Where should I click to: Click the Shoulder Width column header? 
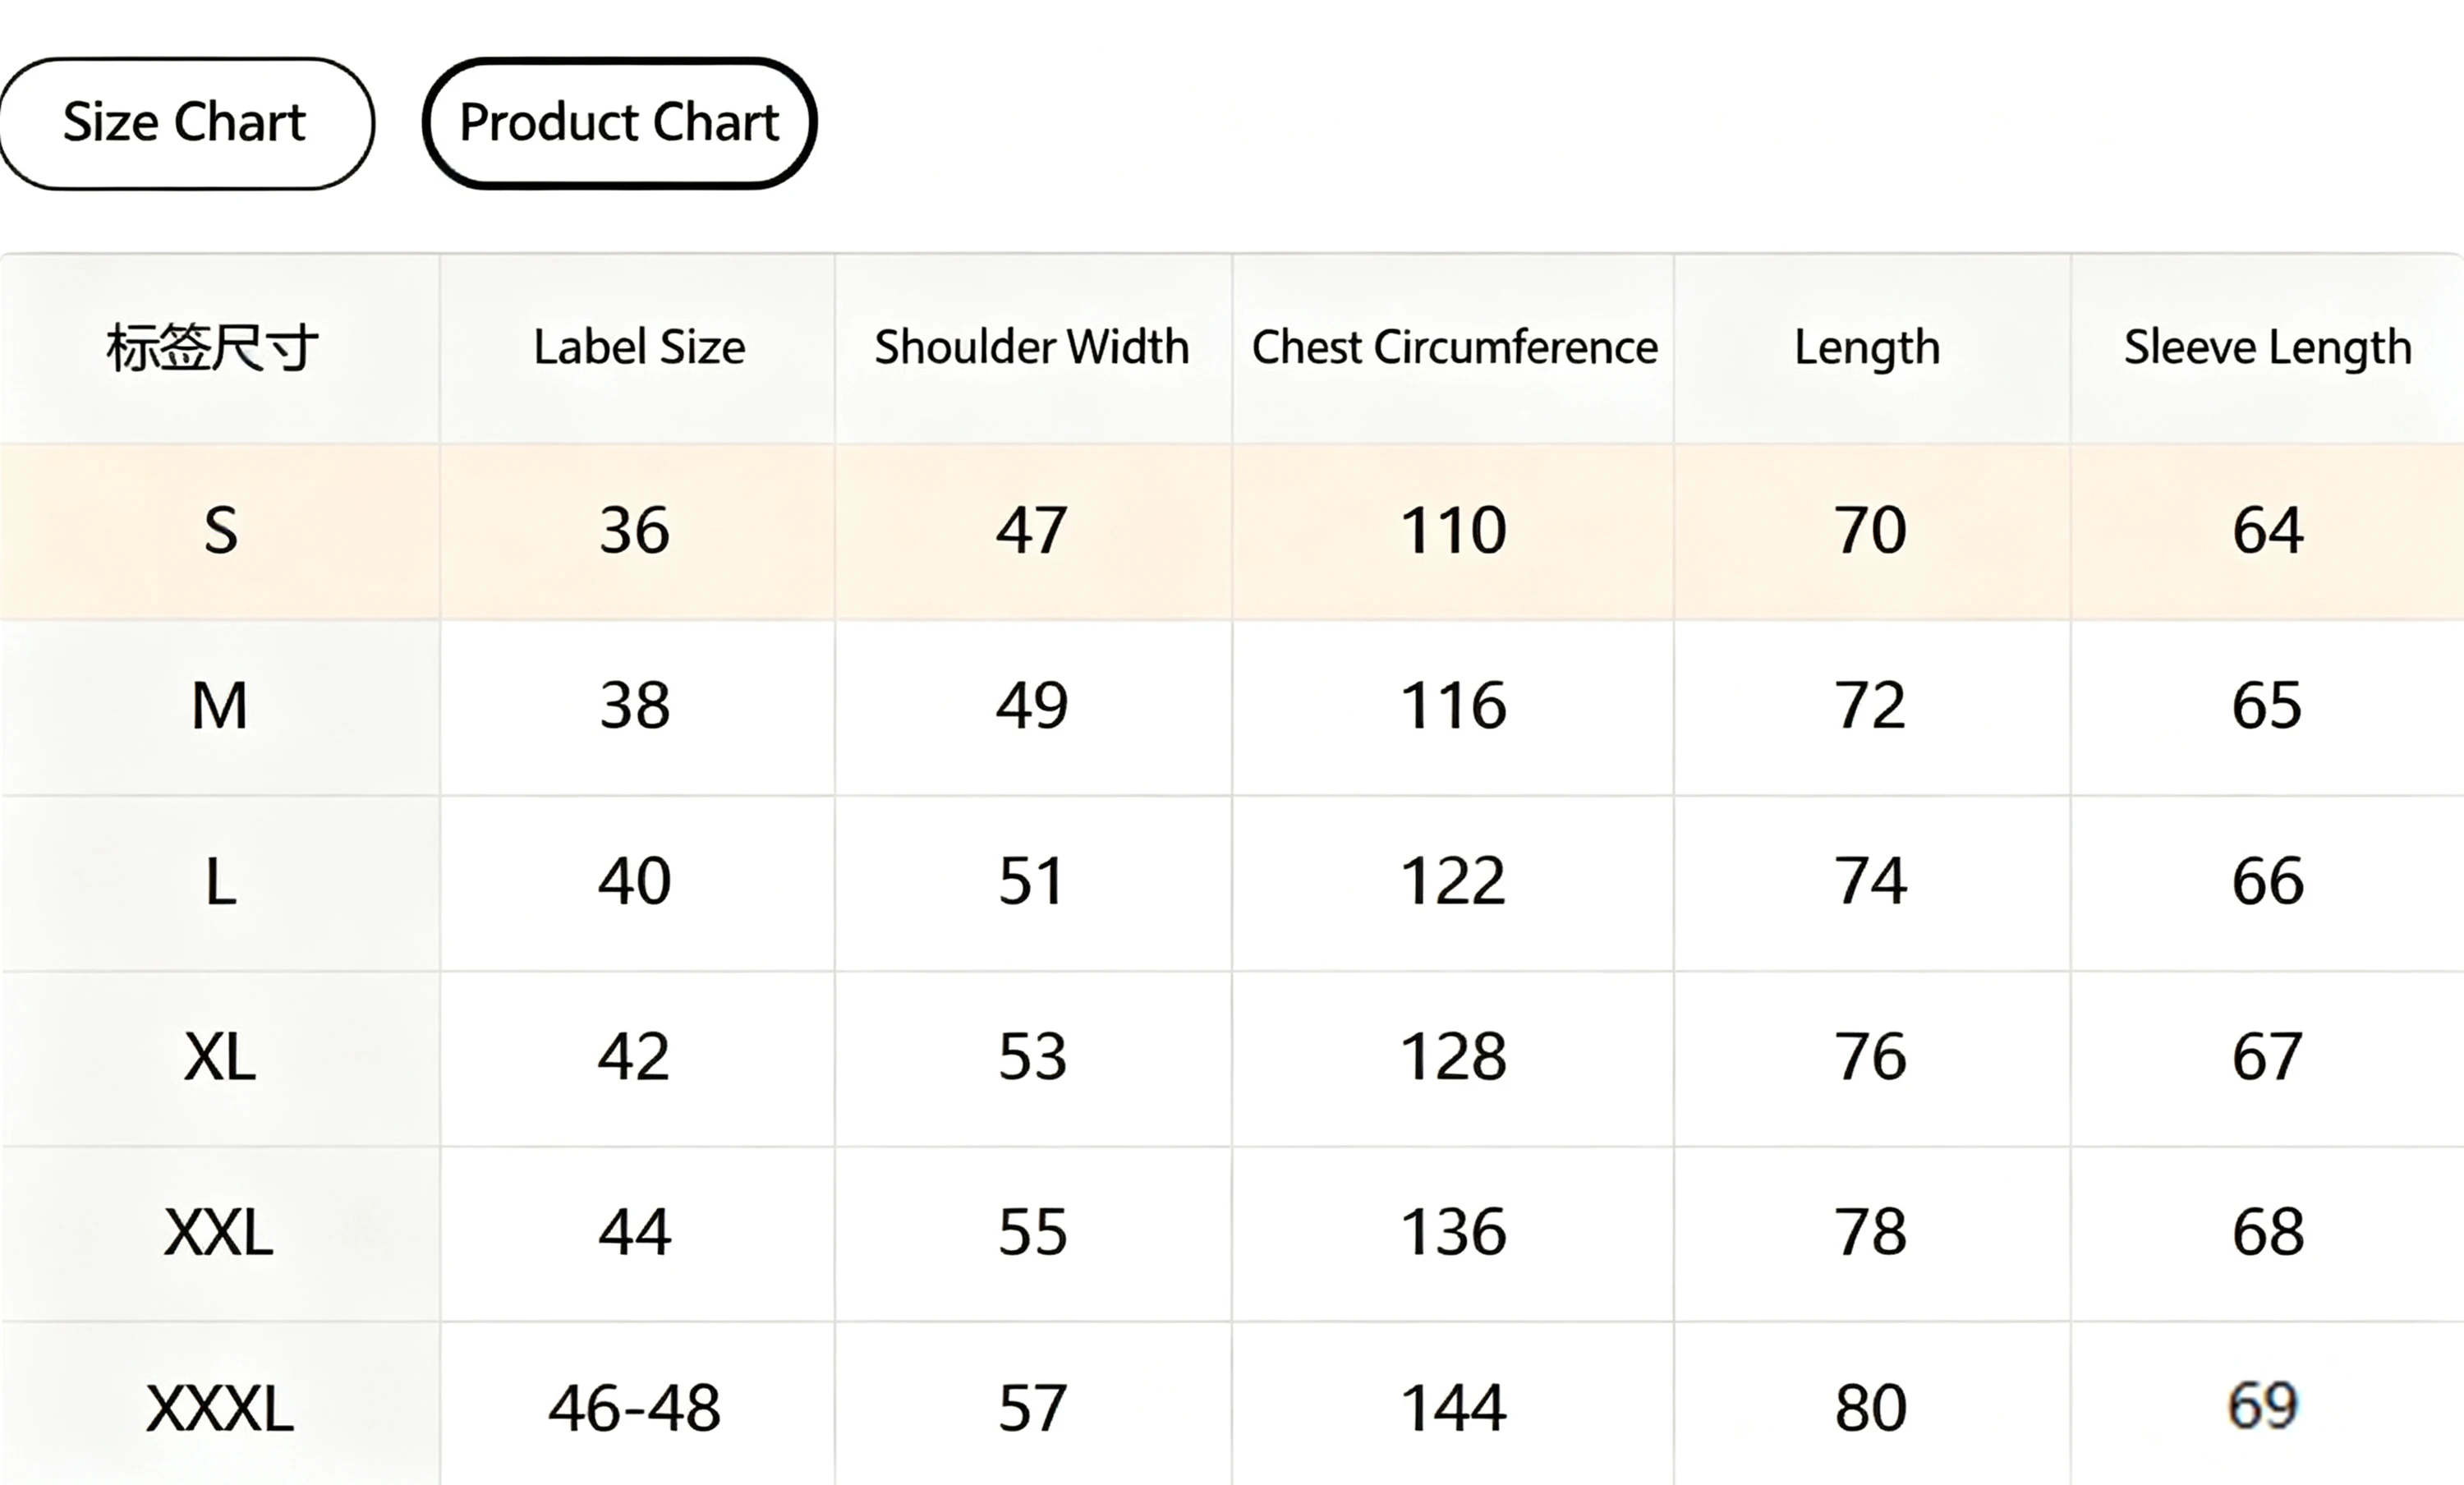(1032, 348)
